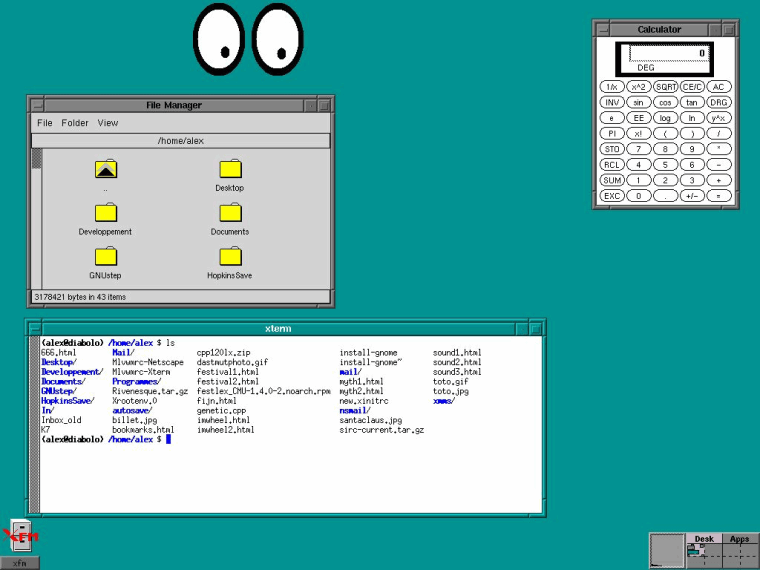The width and height of the screenshot is (760, 570).
Task: Click the SQRT calculator key
Action: point(665,87)
